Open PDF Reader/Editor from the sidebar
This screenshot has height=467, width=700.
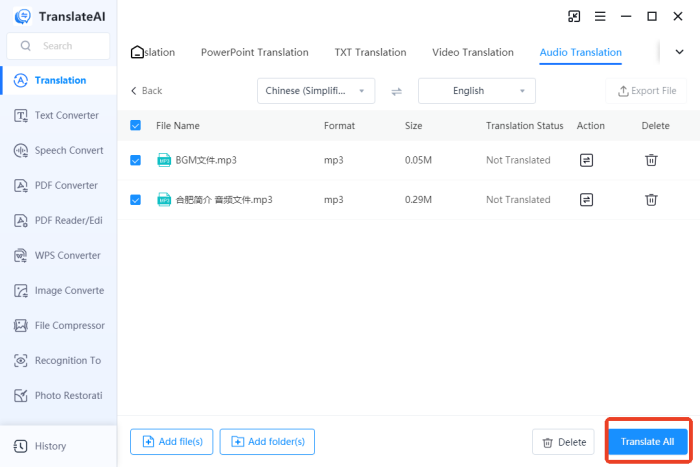(x=58, y=221)
